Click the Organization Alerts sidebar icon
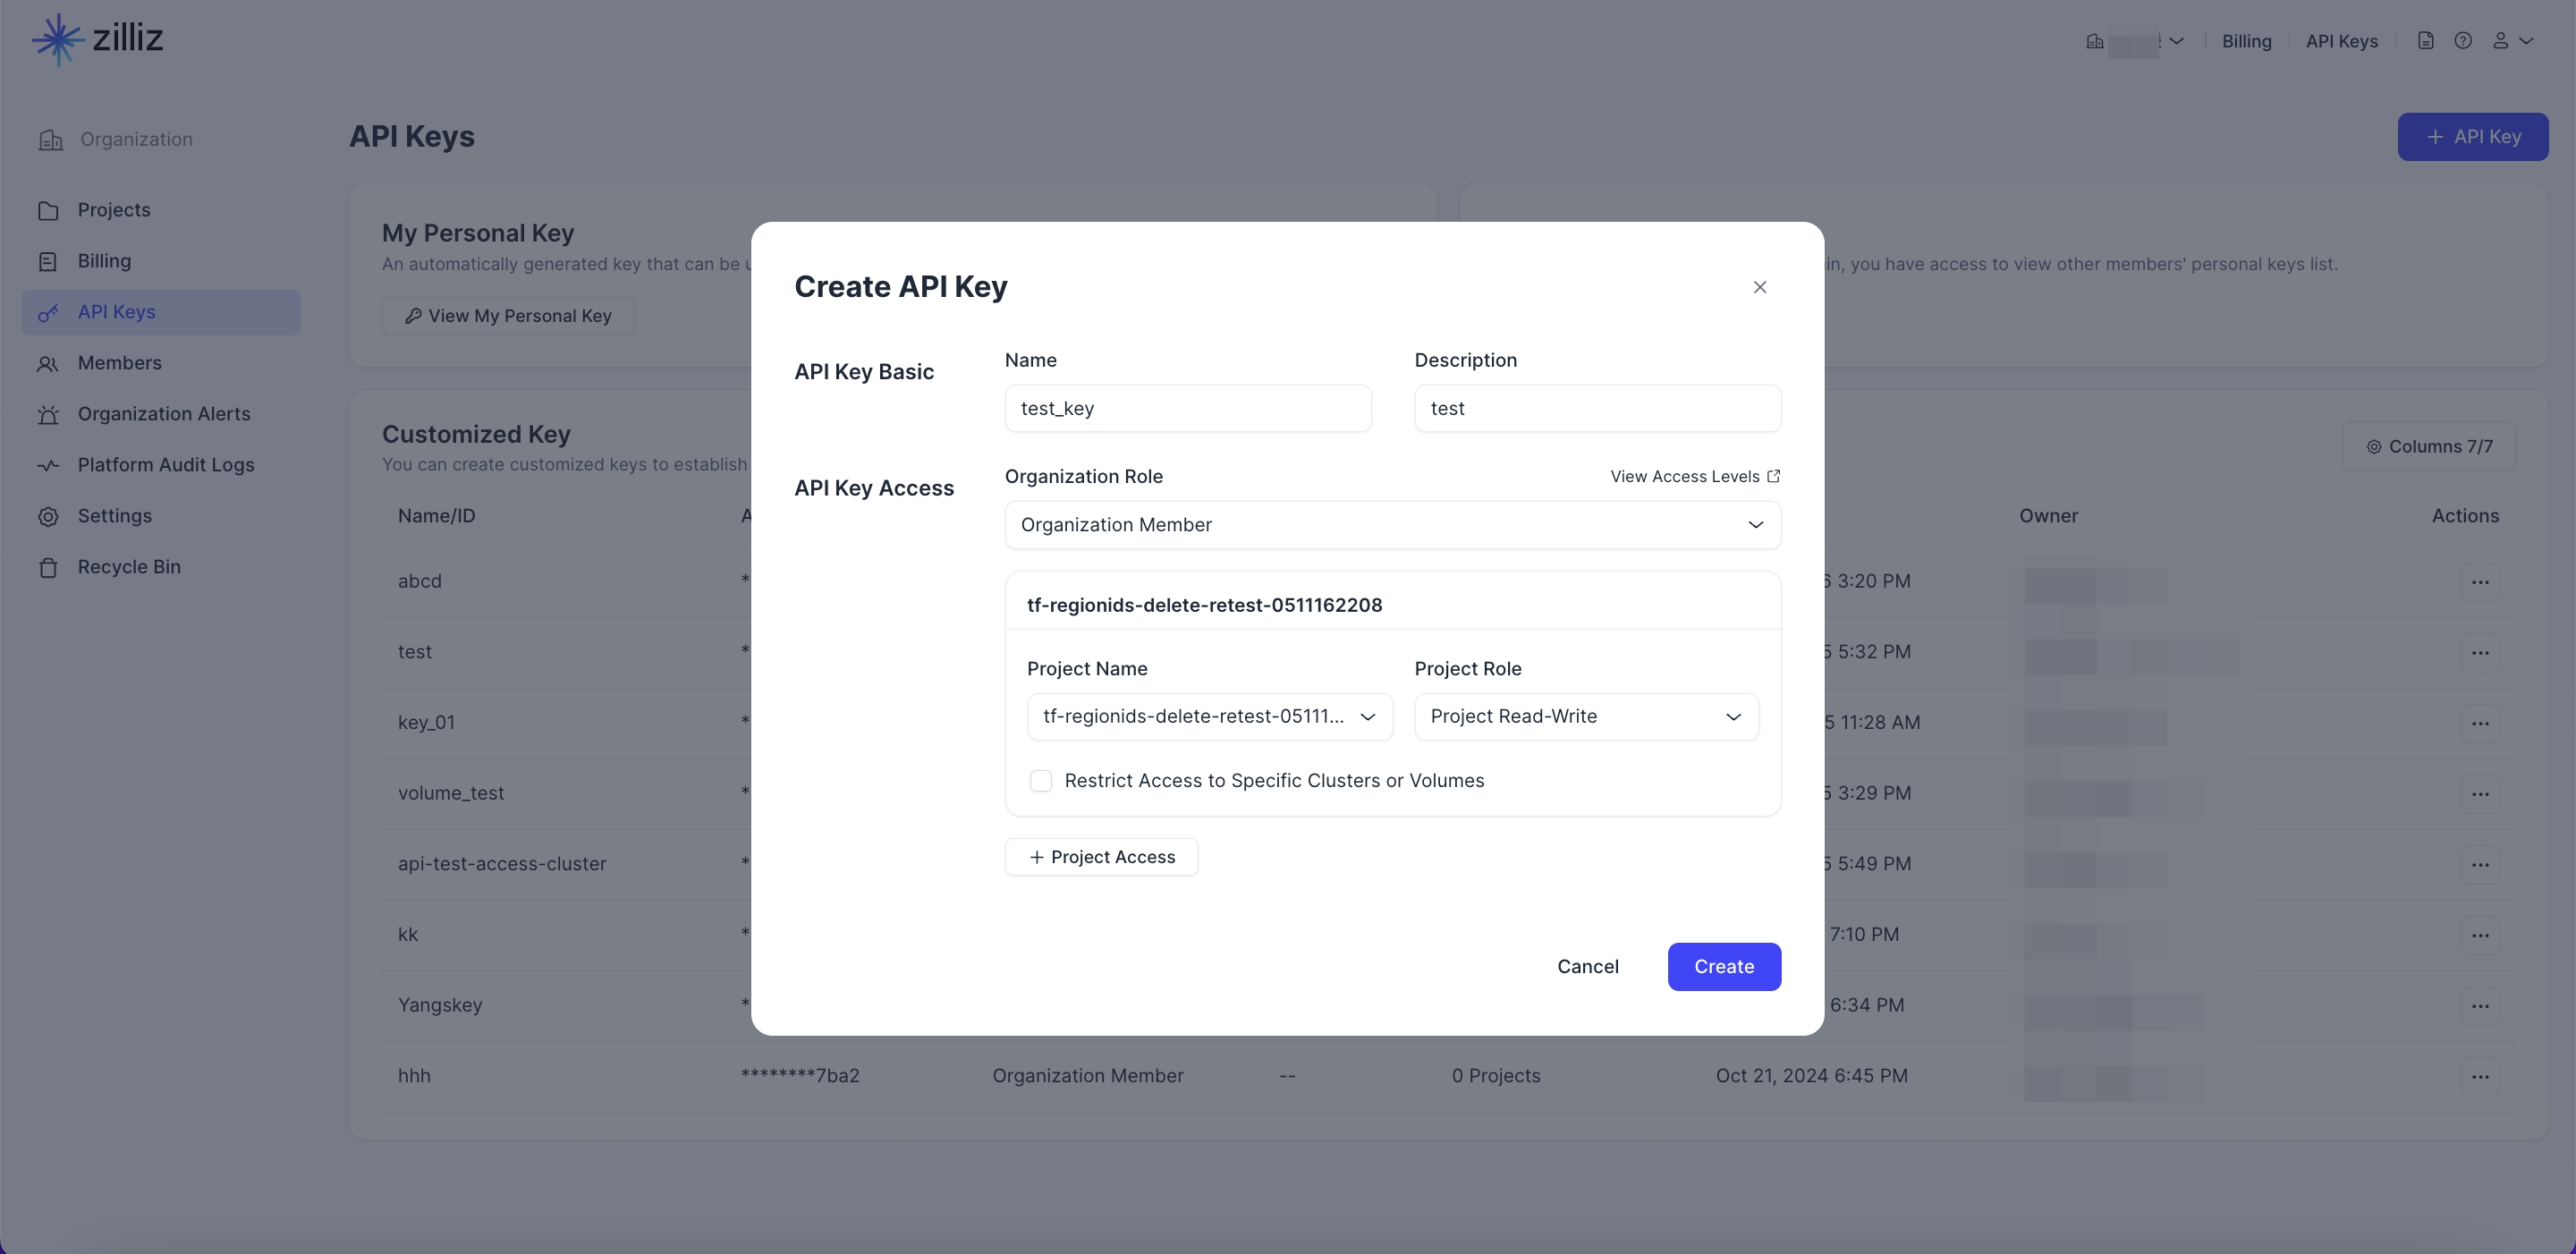The image size is (2576, 1254). tap(48, 415)
